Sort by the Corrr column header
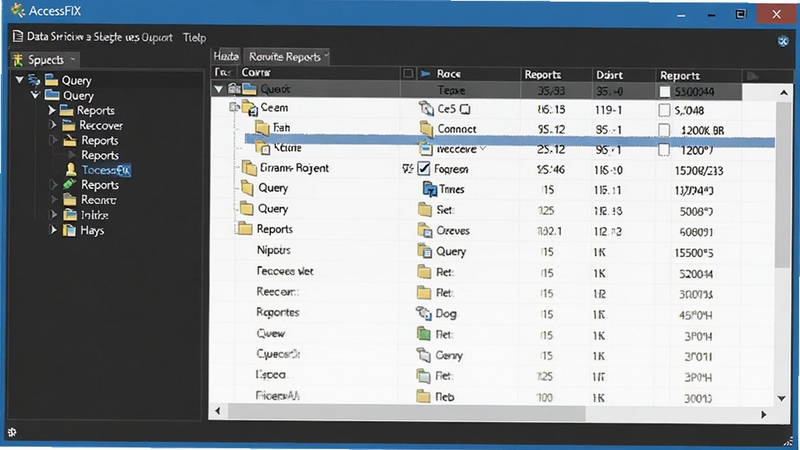 pos(317,73)
